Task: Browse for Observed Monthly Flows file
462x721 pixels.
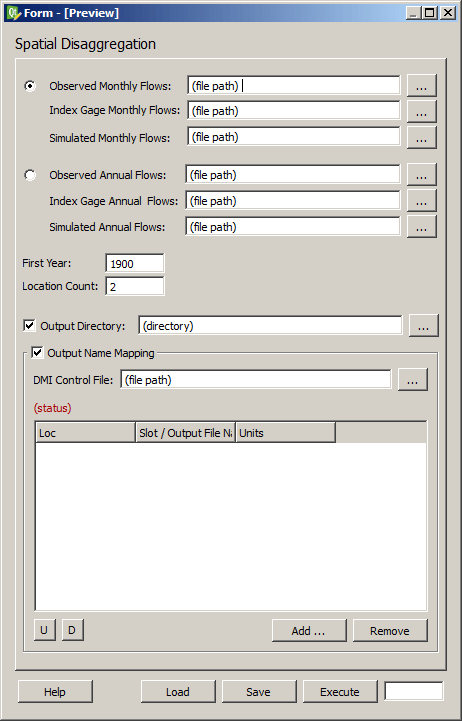Action: [x=422, y=86]
